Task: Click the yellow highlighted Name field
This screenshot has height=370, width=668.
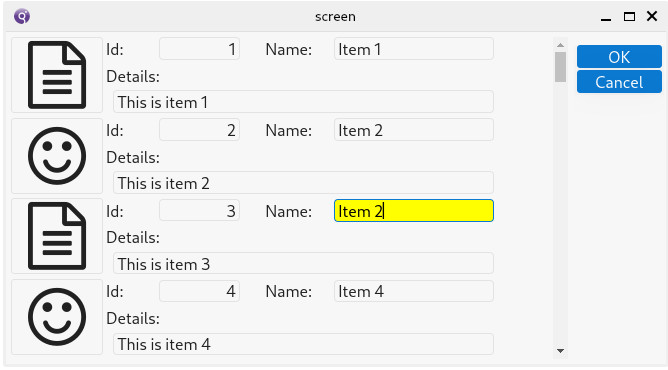Action: pyautogui.click(x=414, y=211)
